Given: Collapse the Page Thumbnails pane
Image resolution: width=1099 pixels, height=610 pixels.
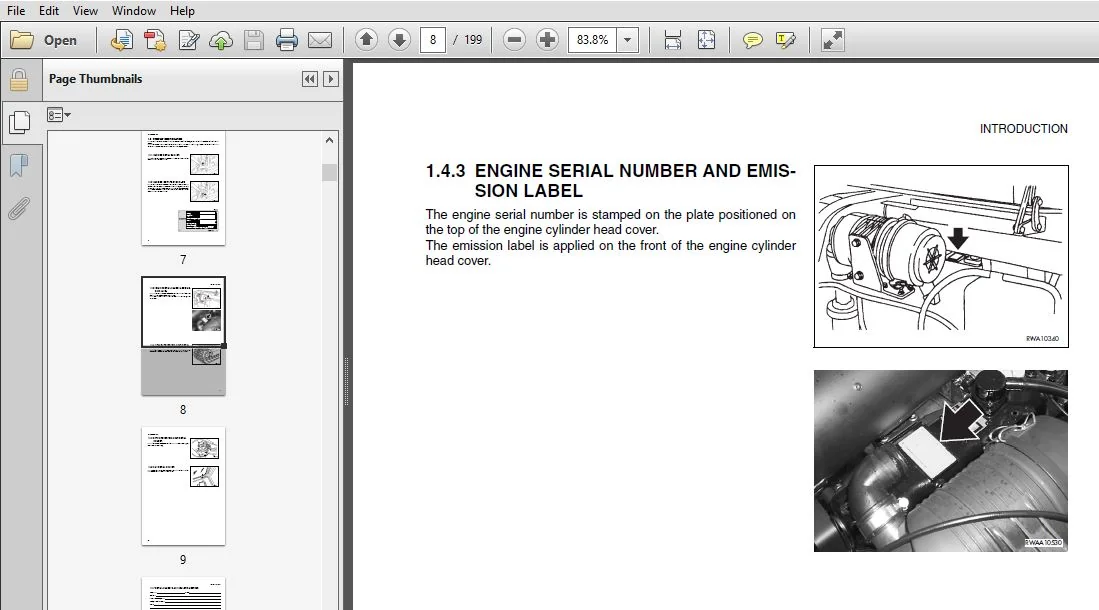Looking at the screenshot, I should (310, 79).
